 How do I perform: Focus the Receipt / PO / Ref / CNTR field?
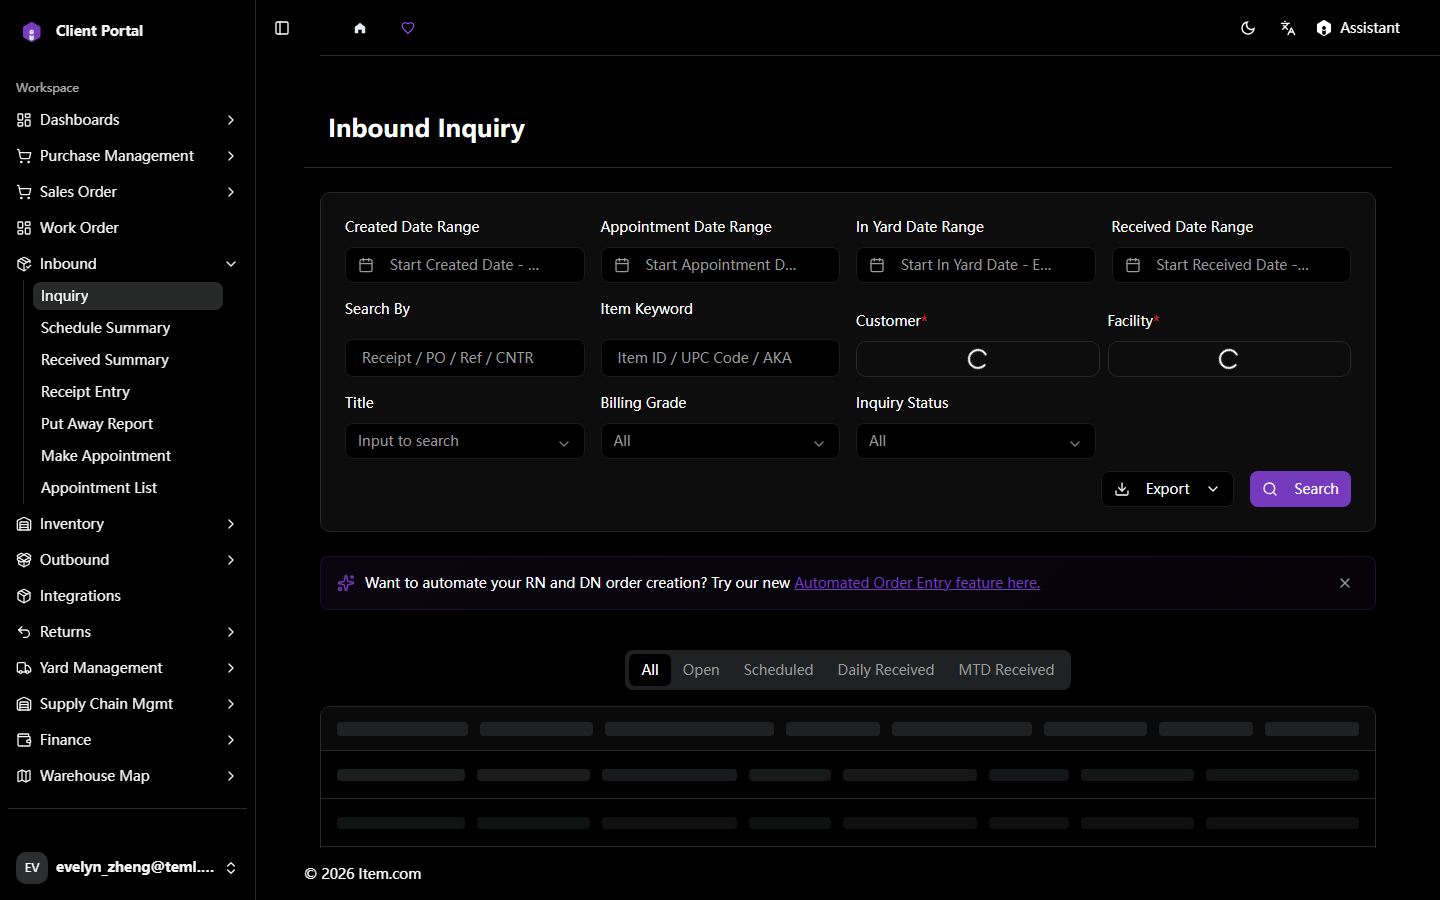click(x=465, y=358)
